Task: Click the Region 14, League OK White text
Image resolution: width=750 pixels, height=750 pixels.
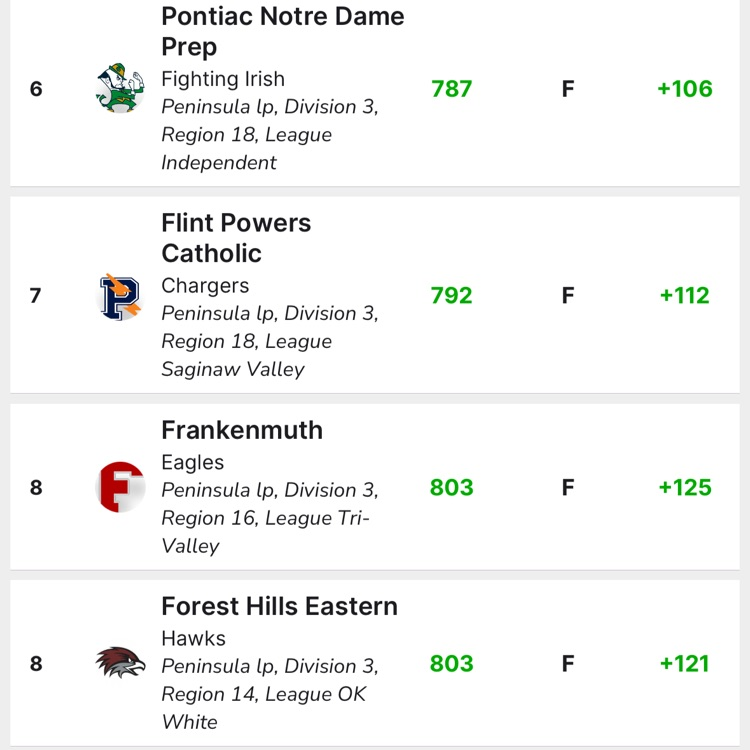Action: [x=264, y=708]
